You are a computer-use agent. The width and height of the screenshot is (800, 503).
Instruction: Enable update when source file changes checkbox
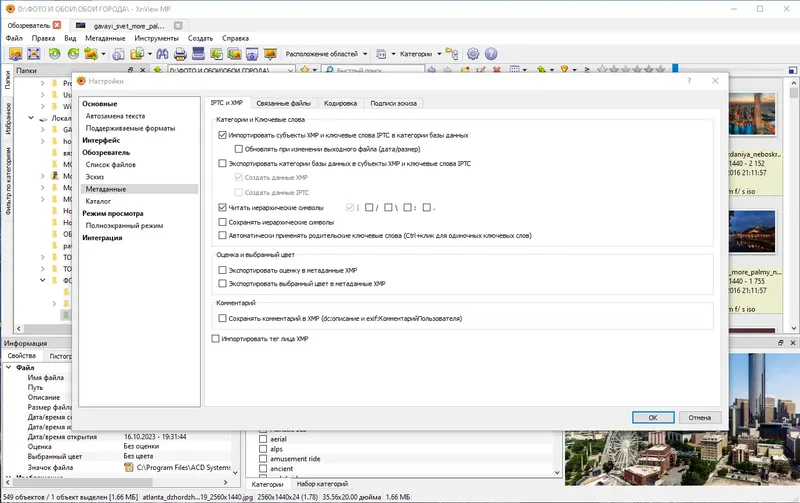tap(238, 149)
